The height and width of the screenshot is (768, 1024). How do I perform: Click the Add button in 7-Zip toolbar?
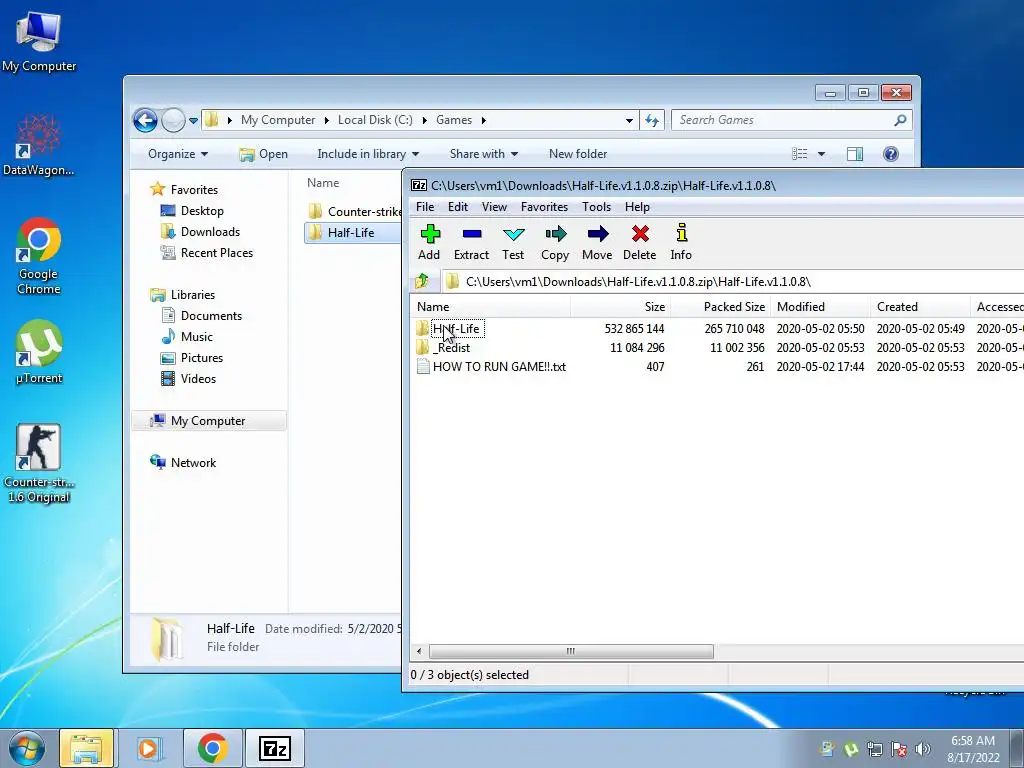[x=429, y=242]
